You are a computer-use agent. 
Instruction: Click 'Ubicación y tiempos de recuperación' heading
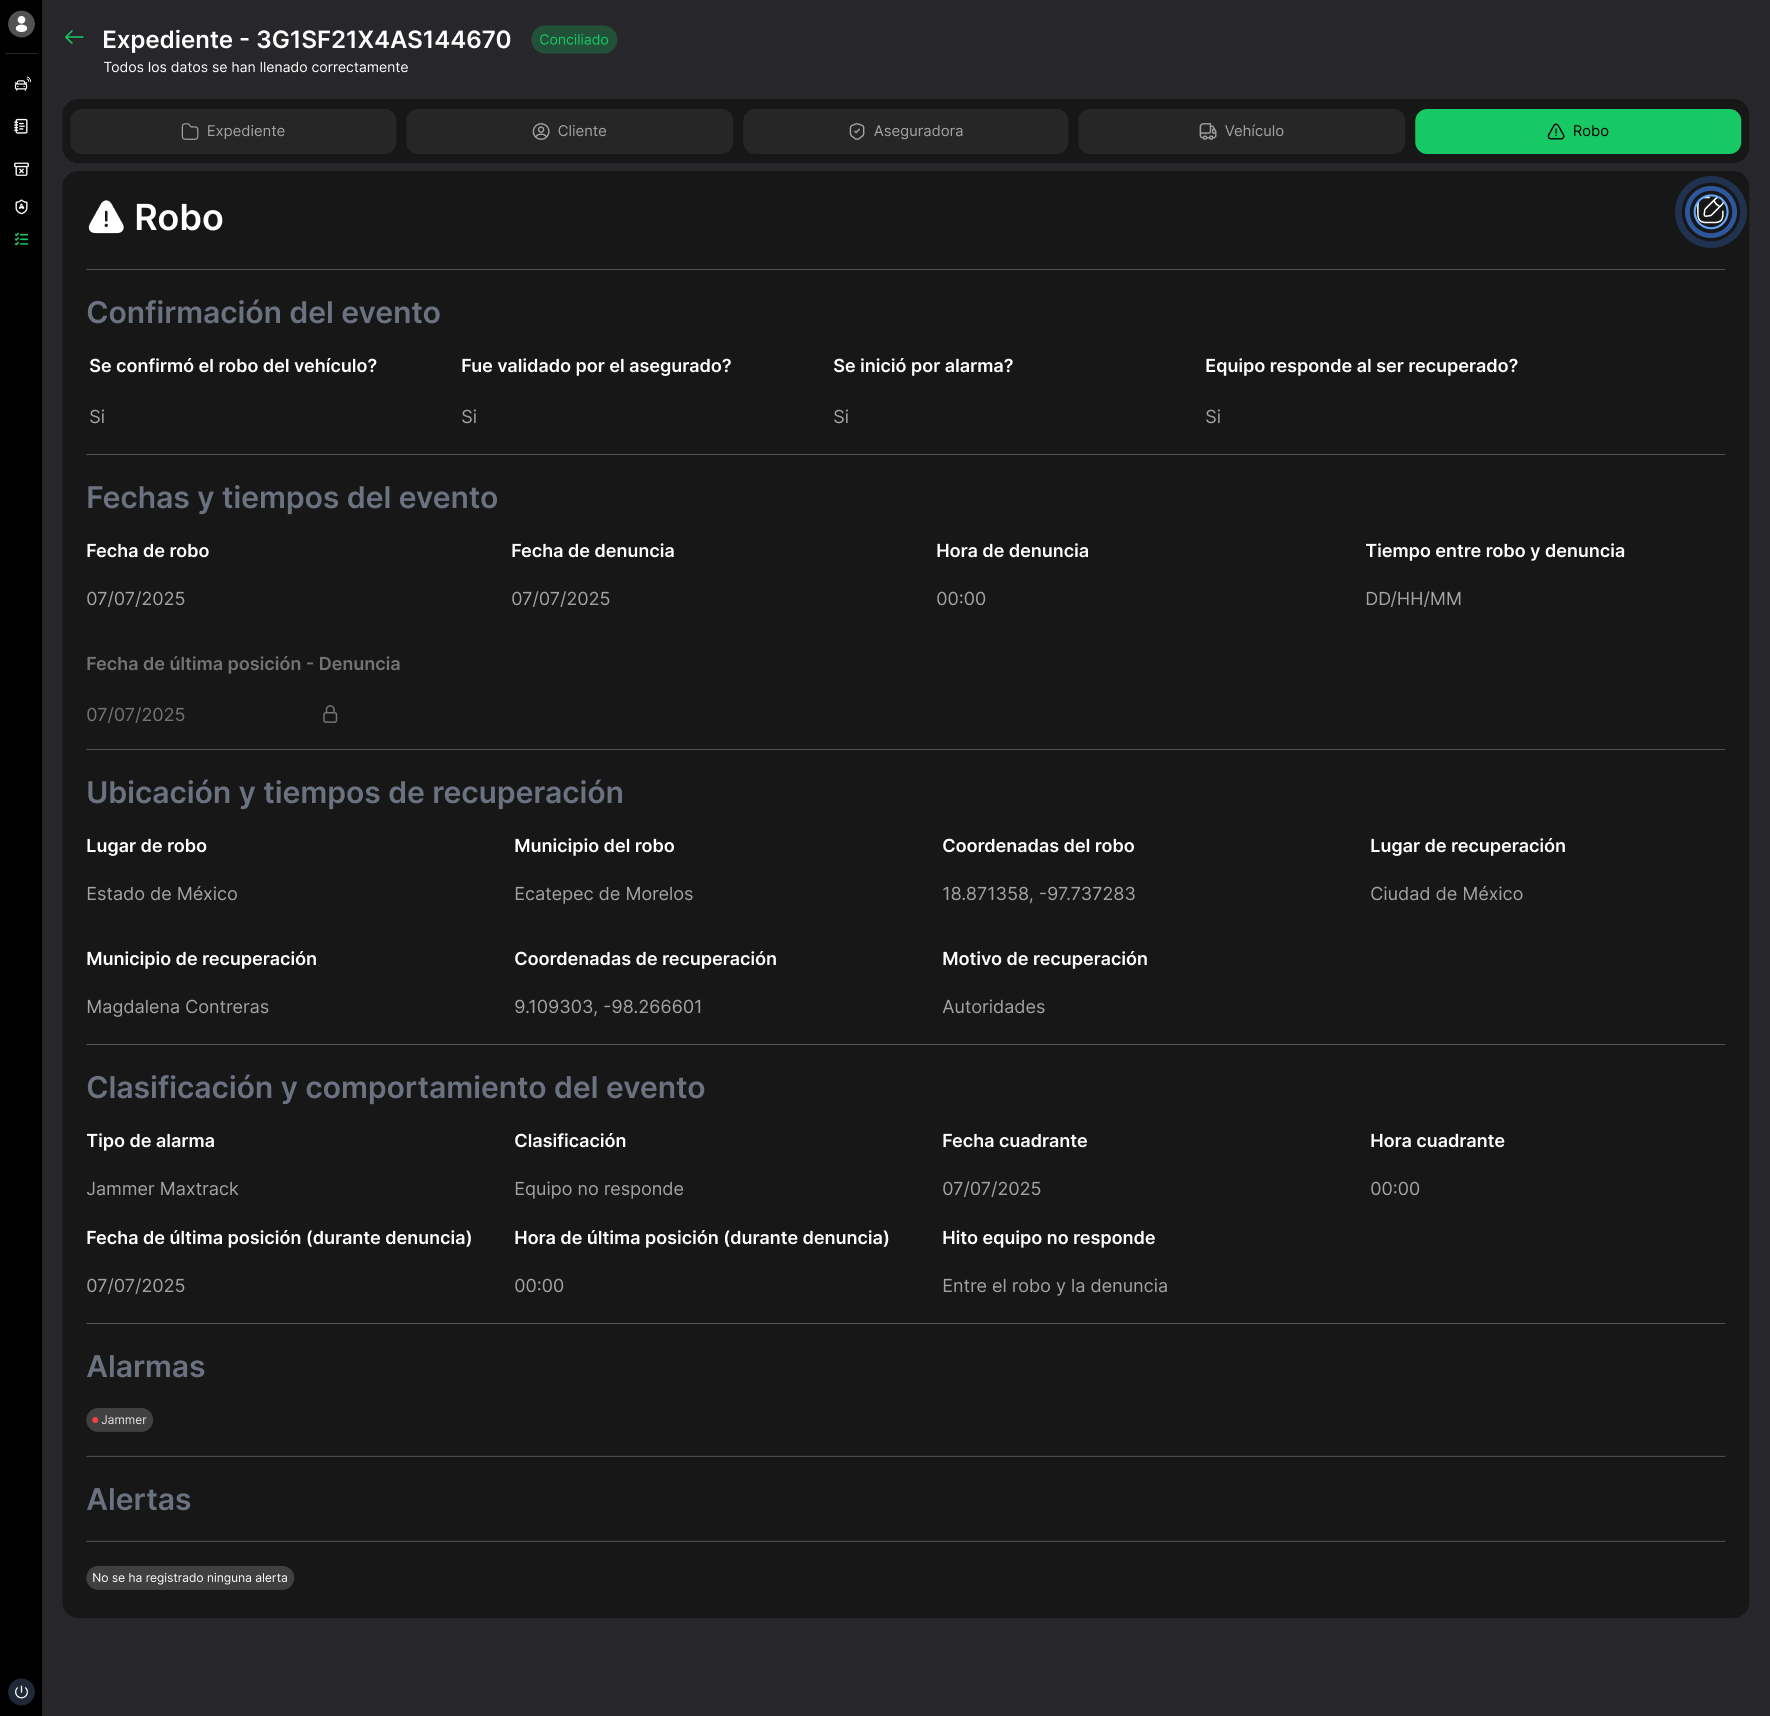pos(355,793)
